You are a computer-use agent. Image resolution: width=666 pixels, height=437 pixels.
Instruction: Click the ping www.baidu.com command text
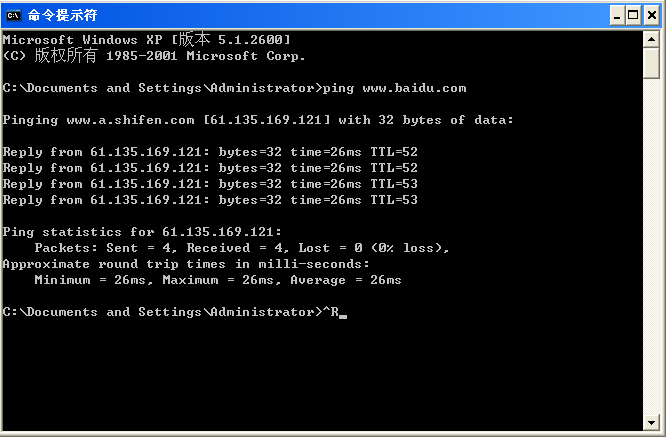point(394,88)
